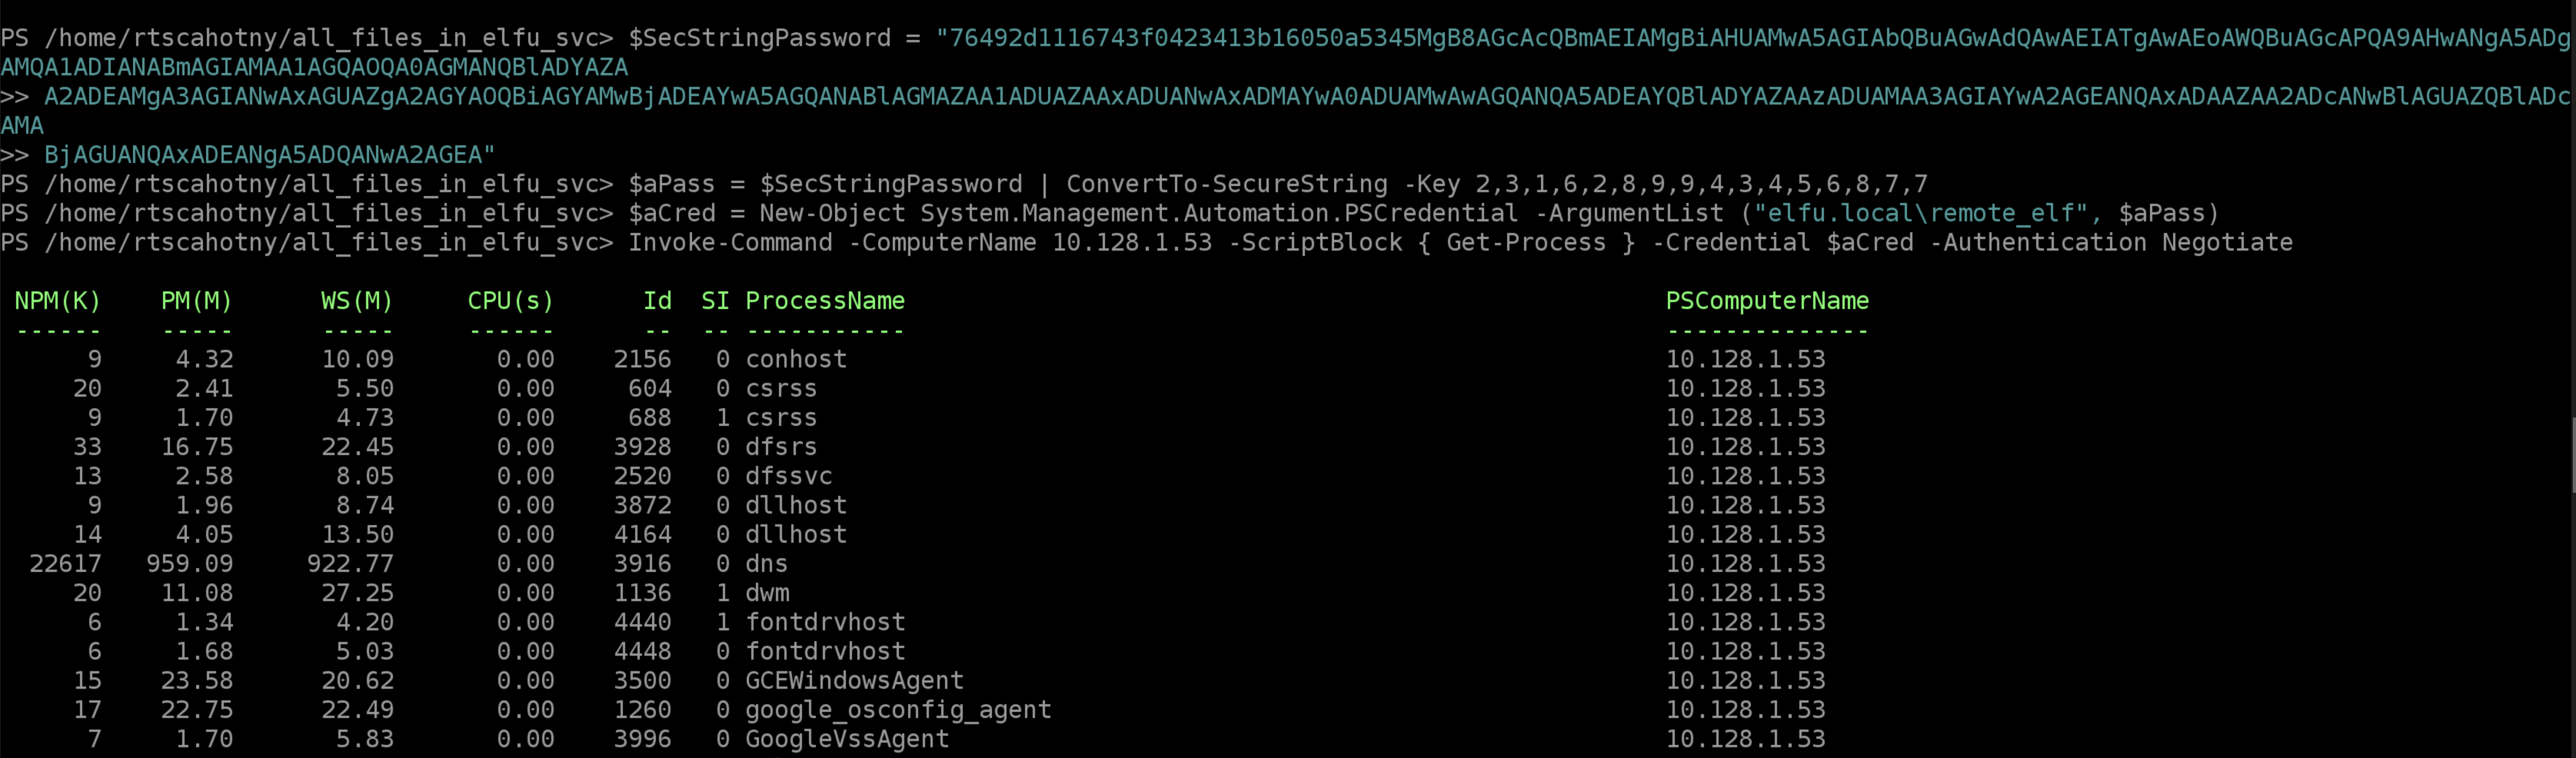
Task: Click the process ID 2156
Action: click(x=642, y=359)
